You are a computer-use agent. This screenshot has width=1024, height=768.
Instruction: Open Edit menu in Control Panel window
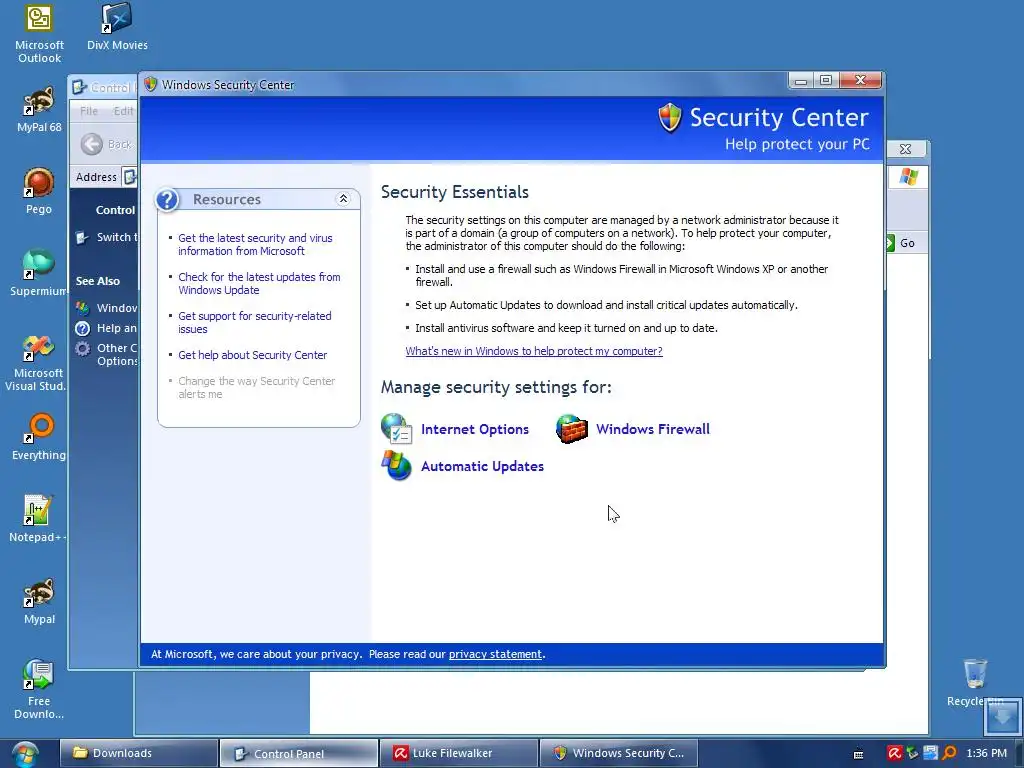[x=123, y=111]
